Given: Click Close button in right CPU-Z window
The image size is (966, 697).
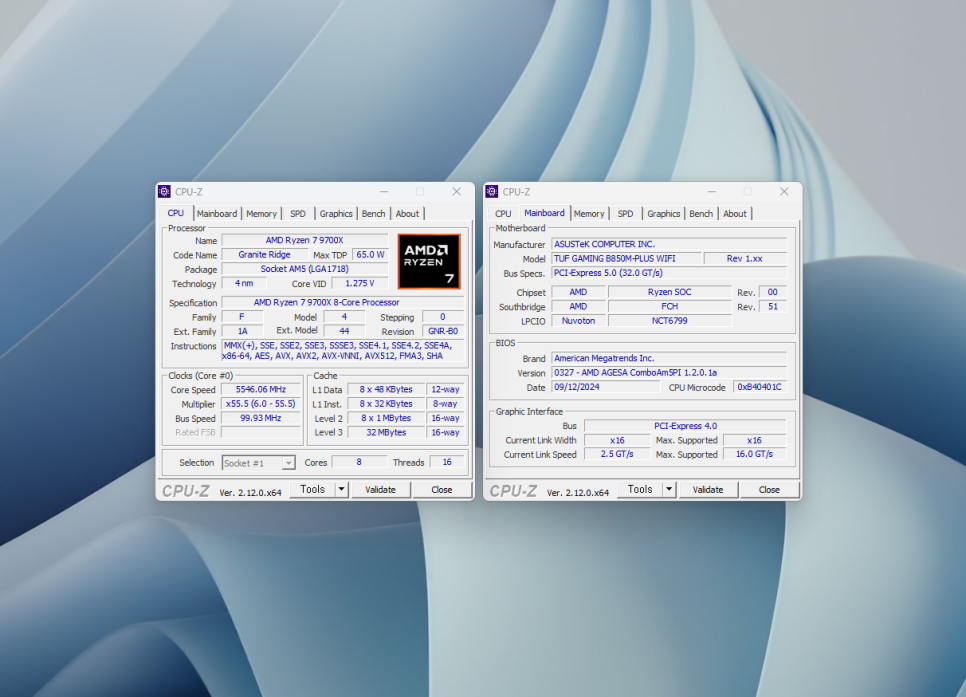Looking at the screenshot, I should [x=769, y=489].
